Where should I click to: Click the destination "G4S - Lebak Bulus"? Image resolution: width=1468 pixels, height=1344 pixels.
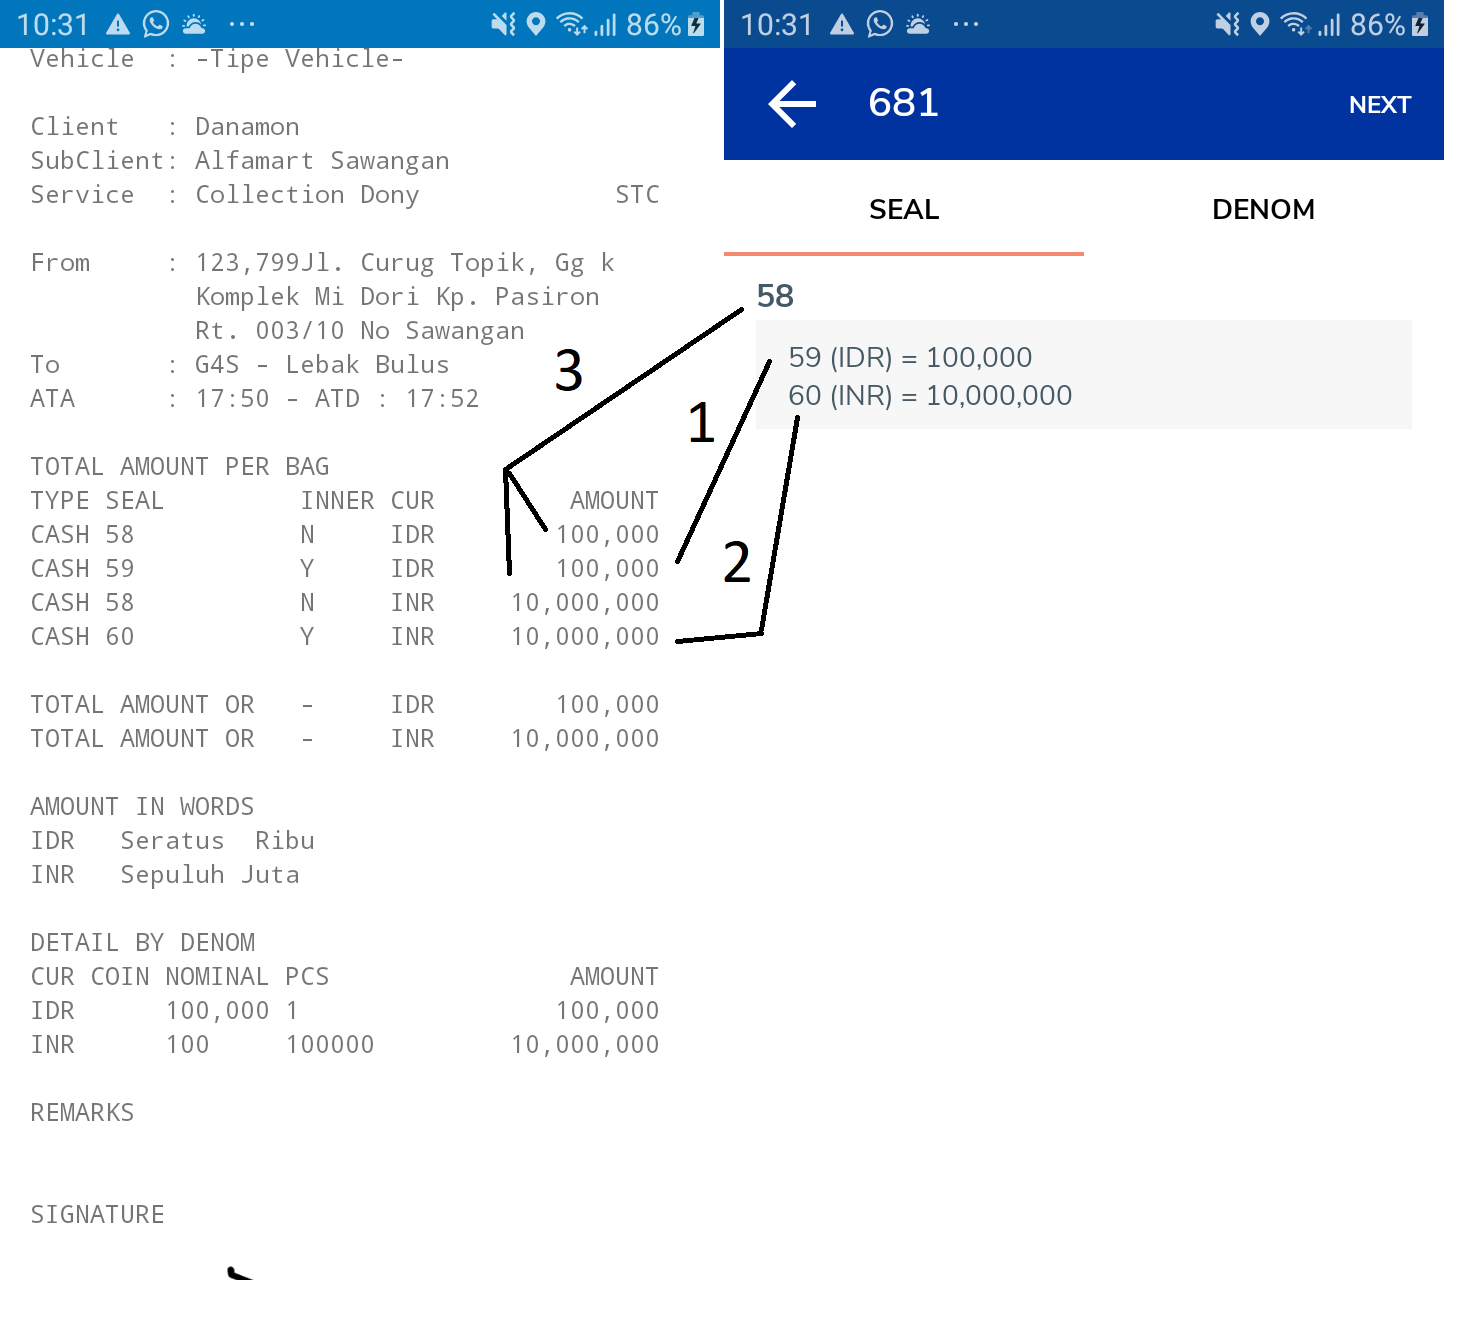(x=322, y=365)
